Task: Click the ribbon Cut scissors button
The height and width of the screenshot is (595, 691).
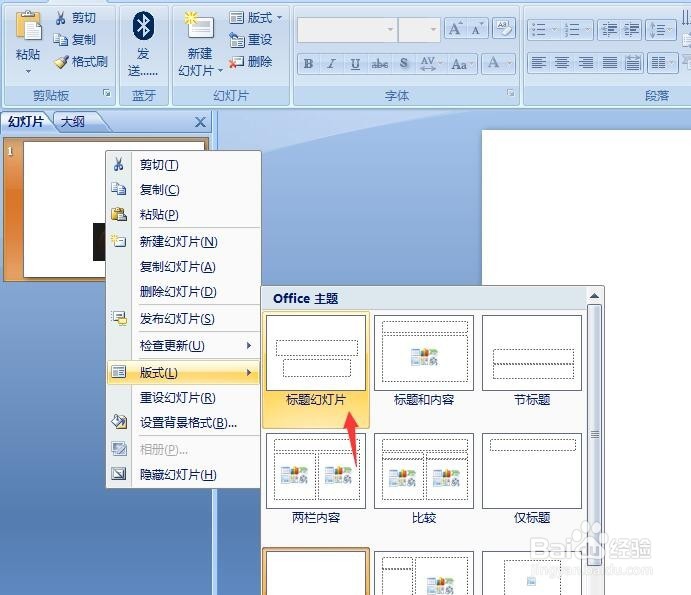Action: [75, 18]
